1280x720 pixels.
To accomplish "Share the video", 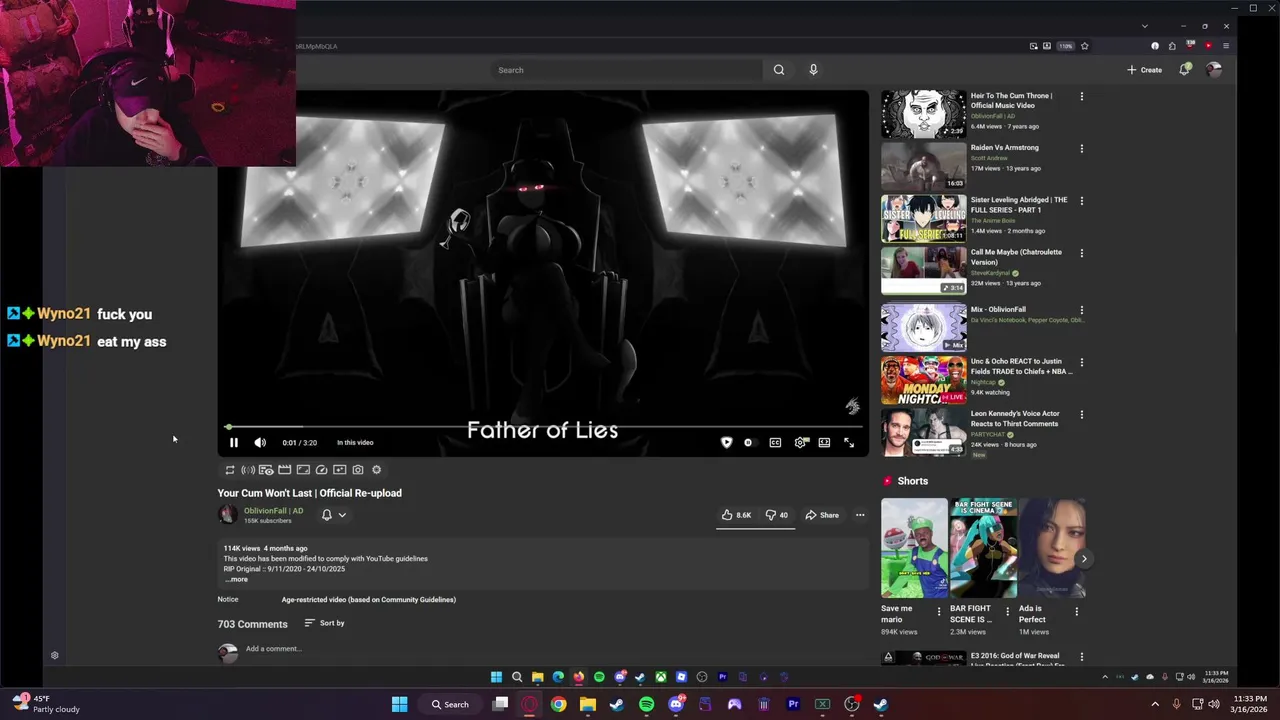I will pos(822,515).
